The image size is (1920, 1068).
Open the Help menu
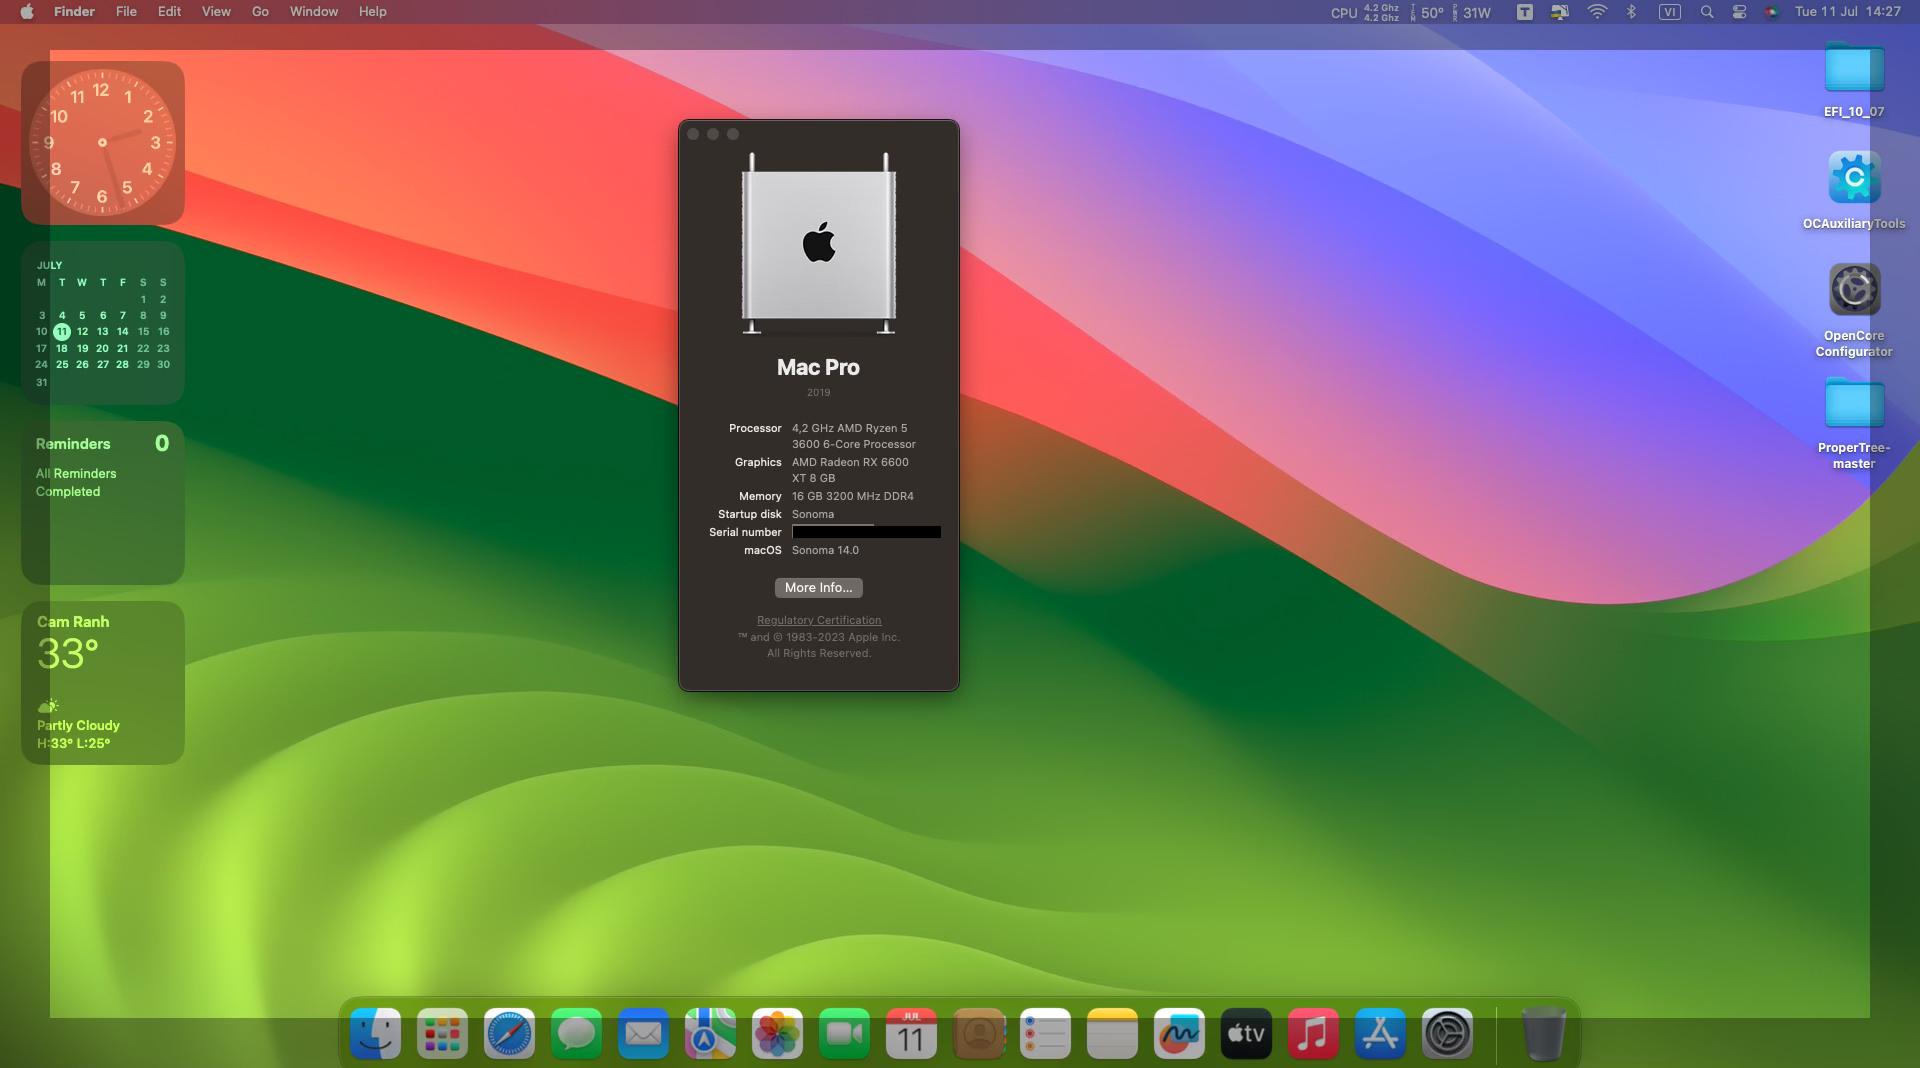click(x=372, y=12)
